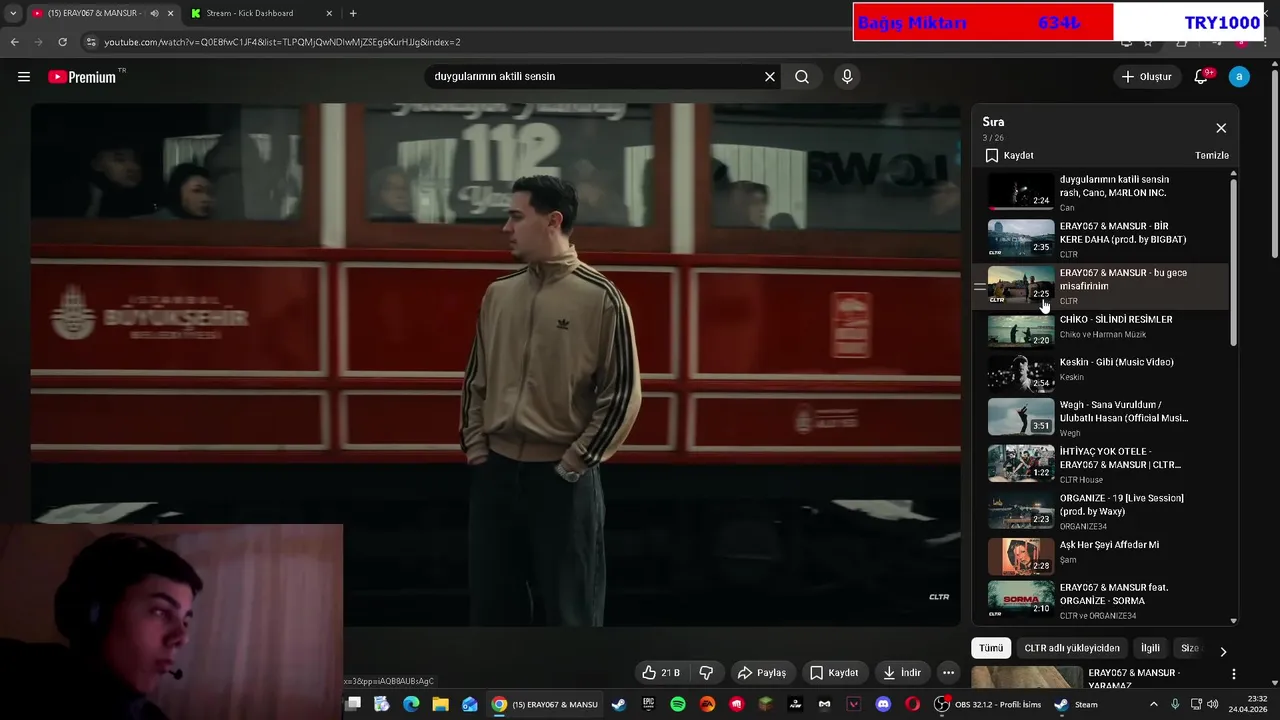
Task: Open three-dot menu for YARAMAZ recommendation
Action: click(1234, 674)
